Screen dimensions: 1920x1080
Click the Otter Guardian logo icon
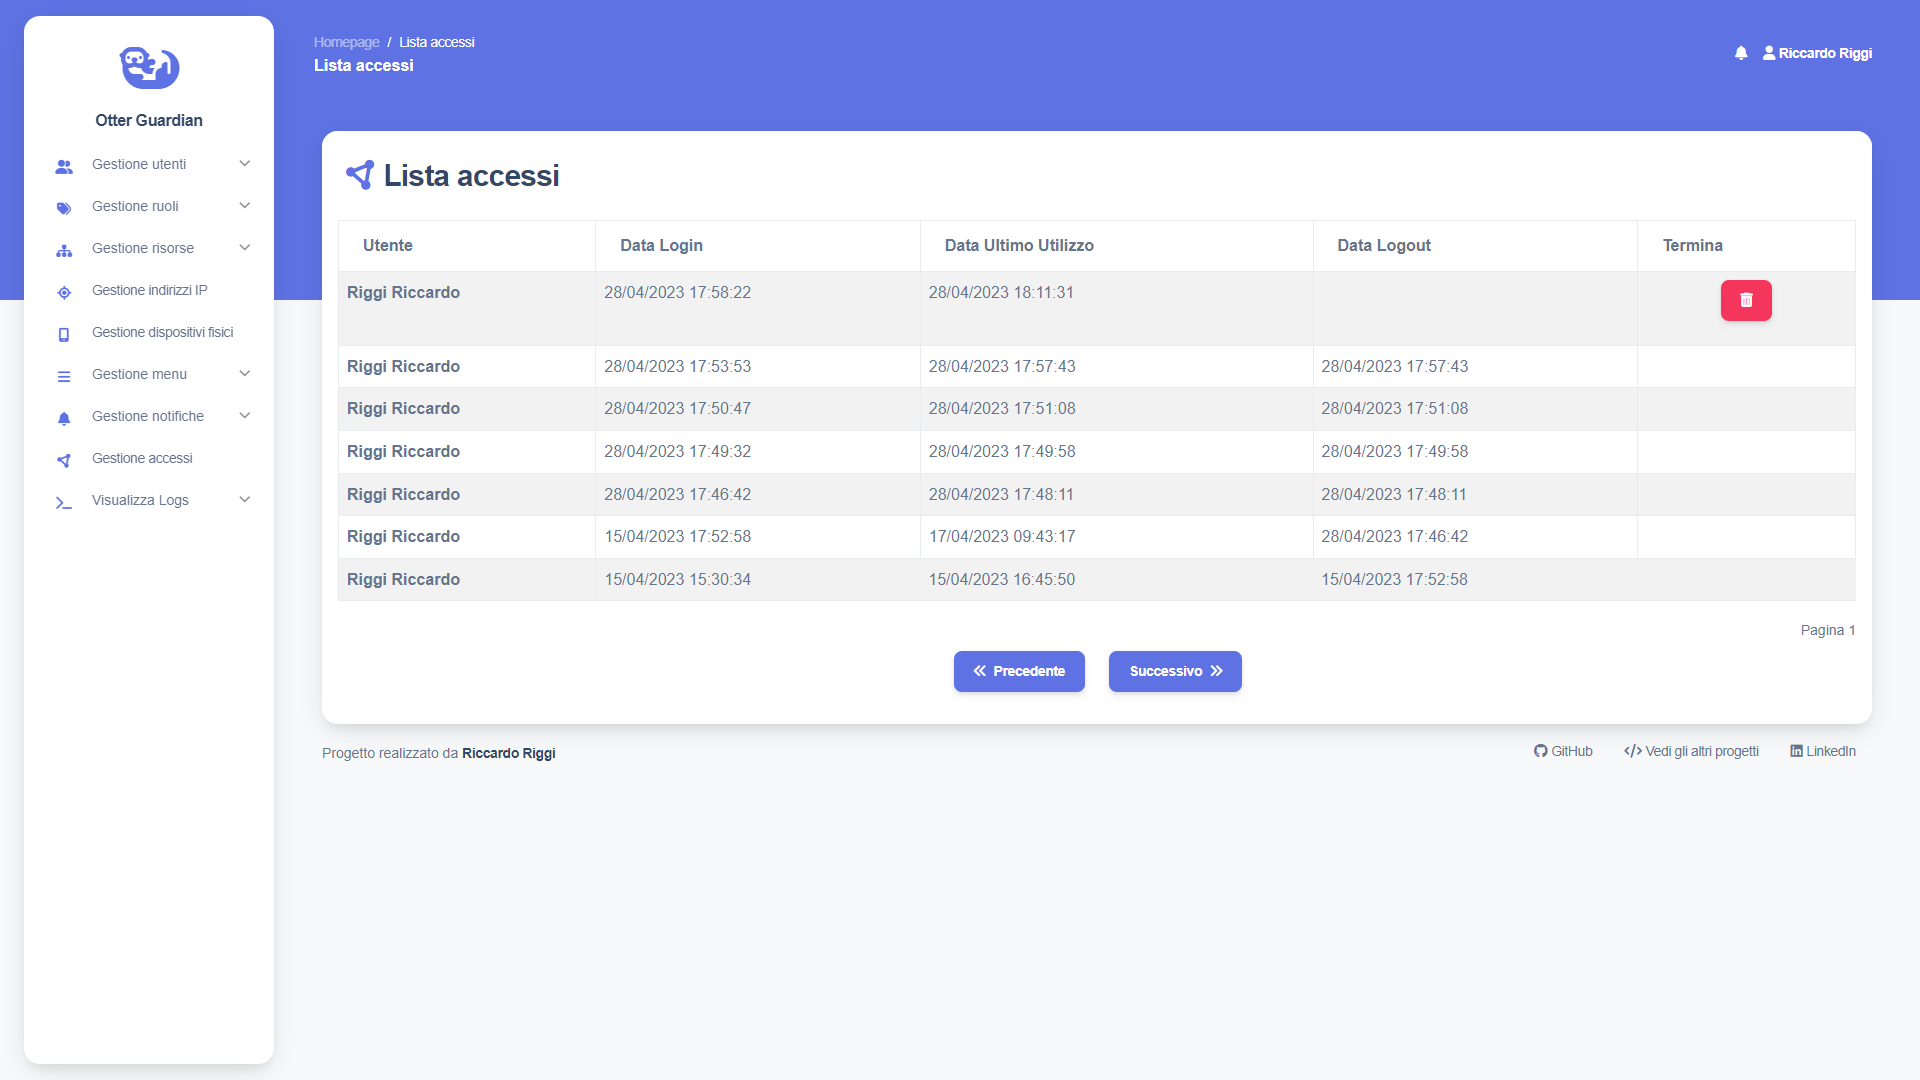coord(149,67)
